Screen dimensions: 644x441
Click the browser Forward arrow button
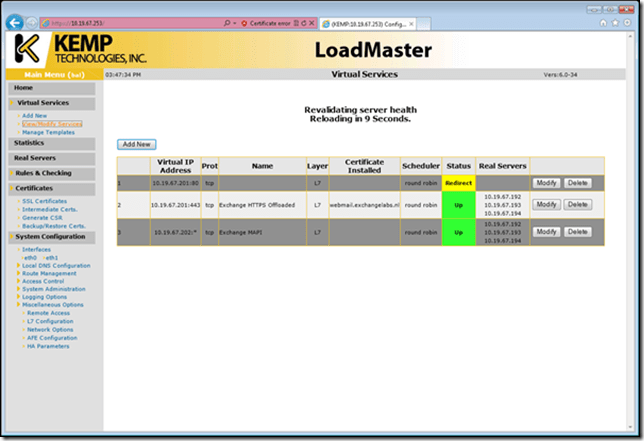click(x=31, y=21)
